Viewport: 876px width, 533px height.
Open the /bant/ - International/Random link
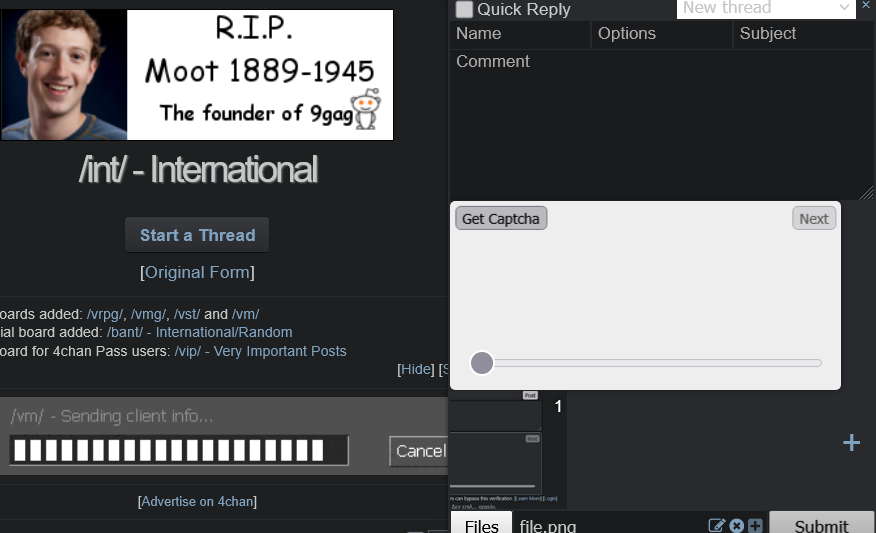click(199, 332)
